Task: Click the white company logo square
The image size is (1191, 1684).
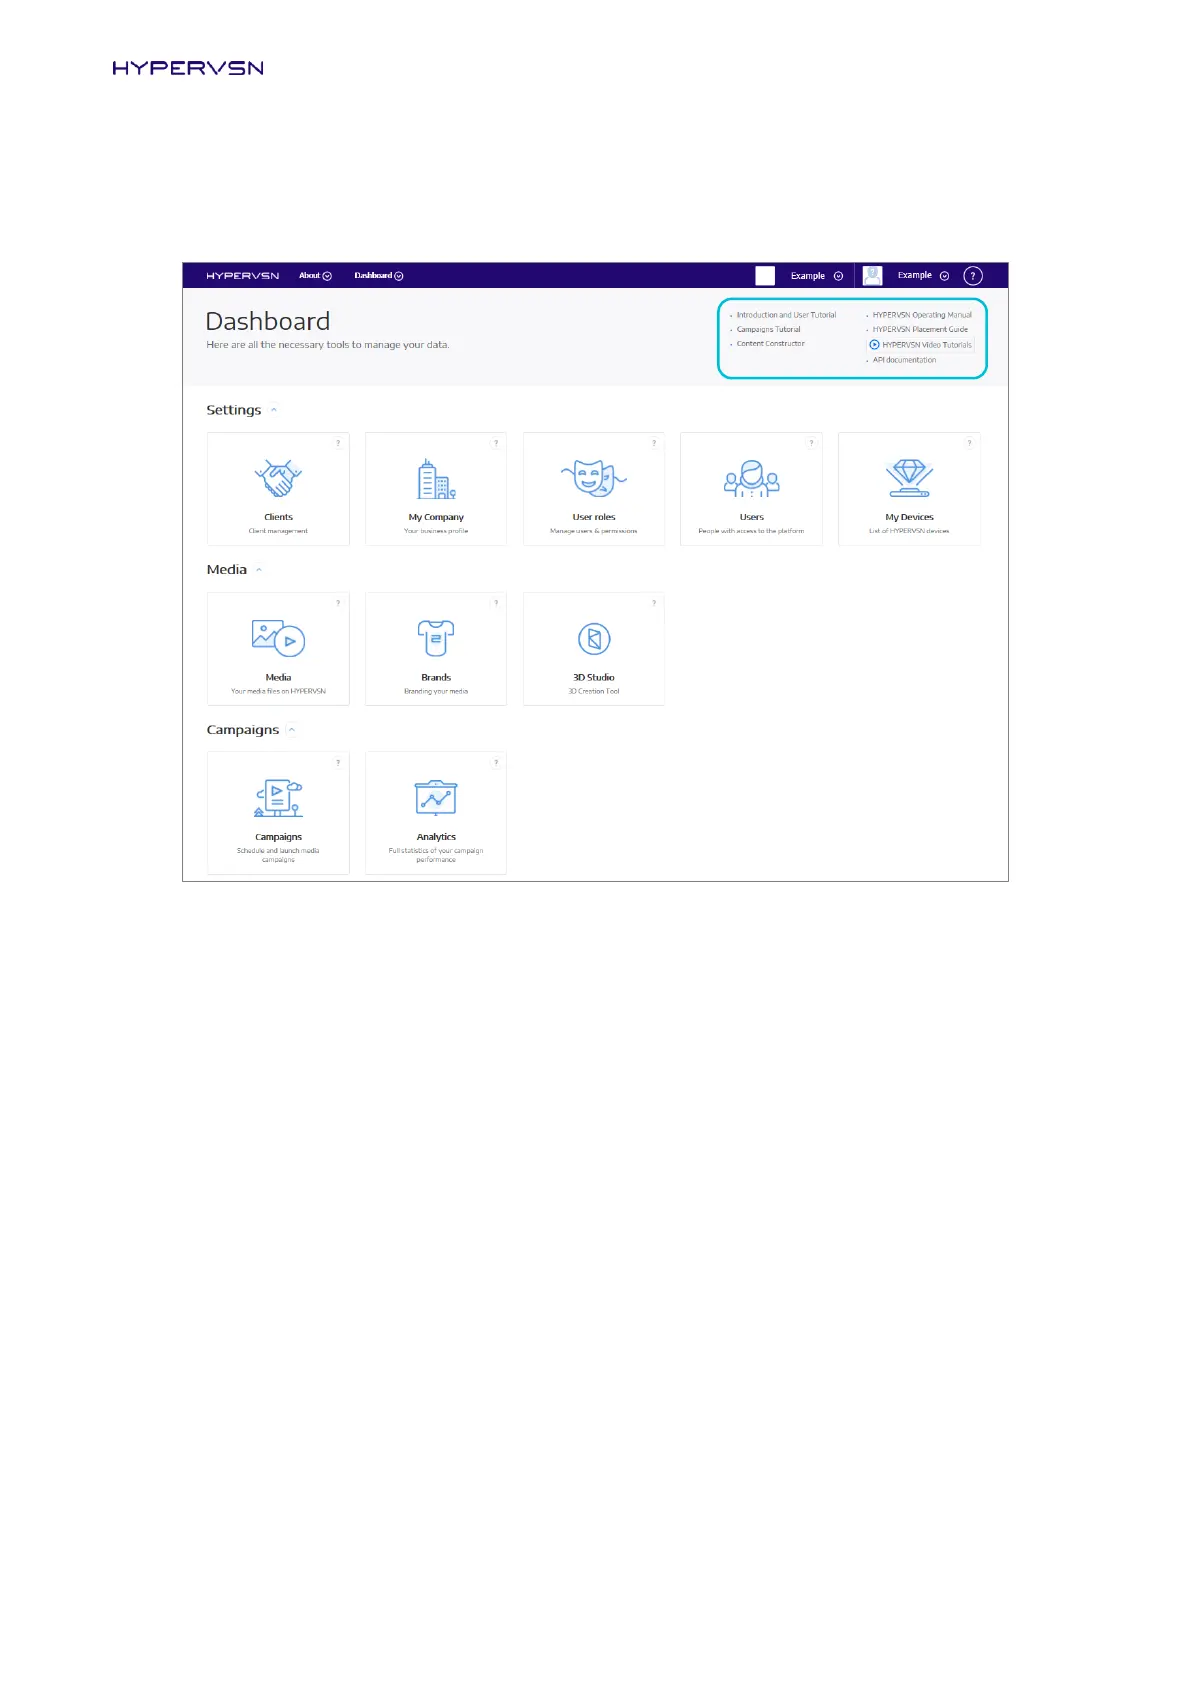Action: 765,276
